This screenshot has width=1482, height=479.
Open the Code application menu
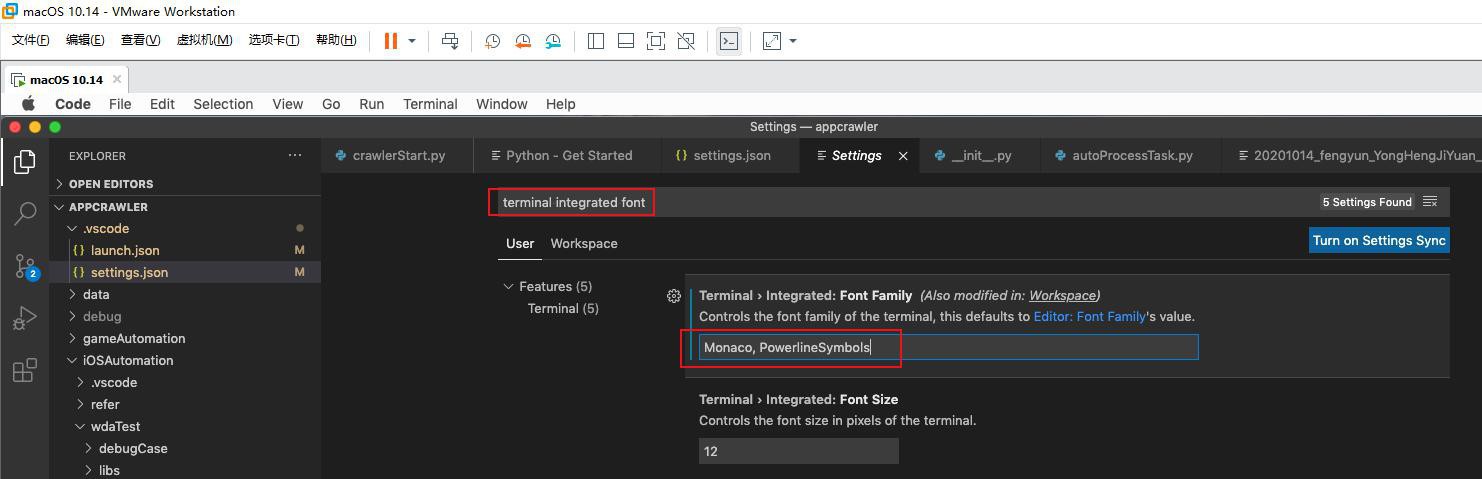click(x=73, y=104)
